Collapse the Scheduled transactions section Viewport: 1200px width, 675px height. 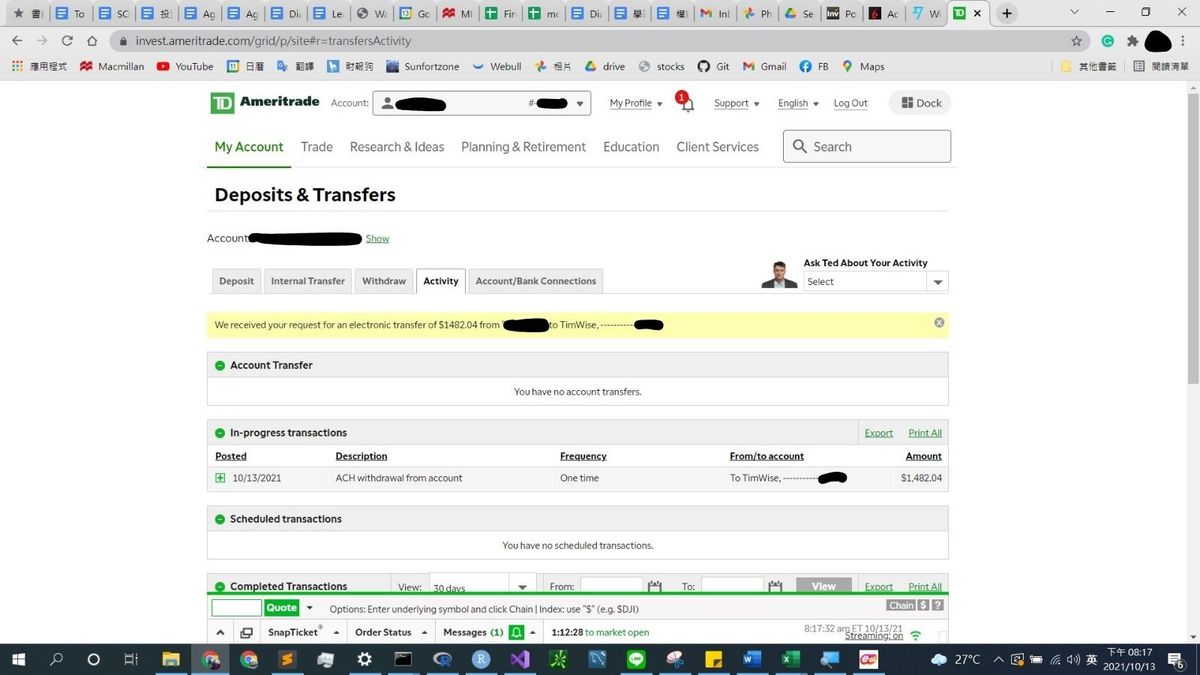pyautogui.click(x=220, y=519)
